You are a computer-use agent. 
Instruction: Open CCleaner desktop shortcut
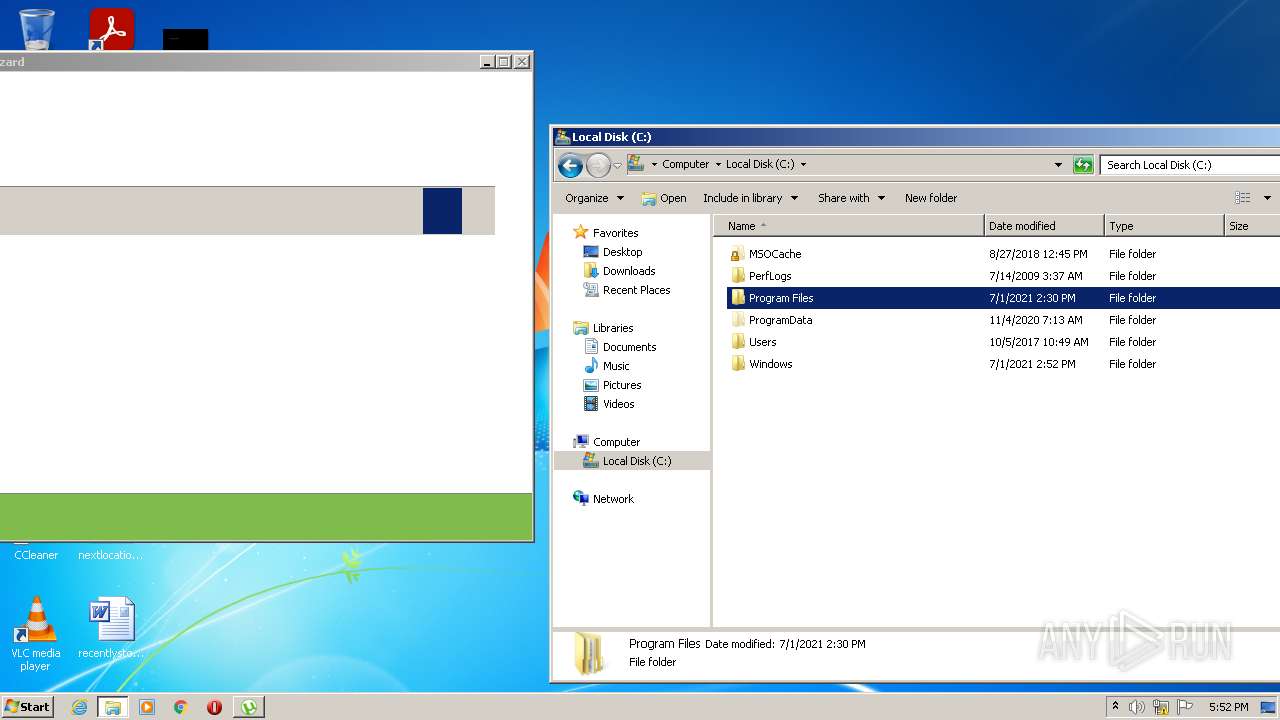[x=36, y=555]
